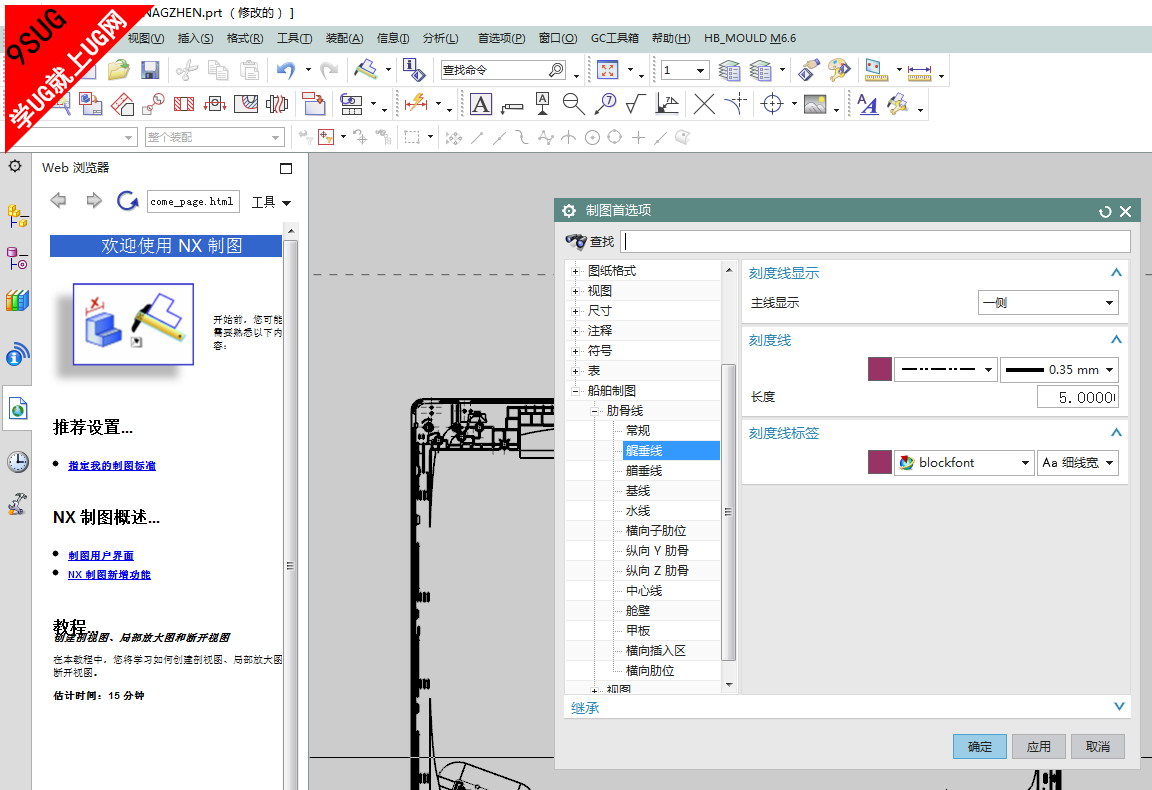The width and height of the screenshot is (1152, 790).
Task: Click the 刻度线 color swatch
Action: (x=879, y=370)
